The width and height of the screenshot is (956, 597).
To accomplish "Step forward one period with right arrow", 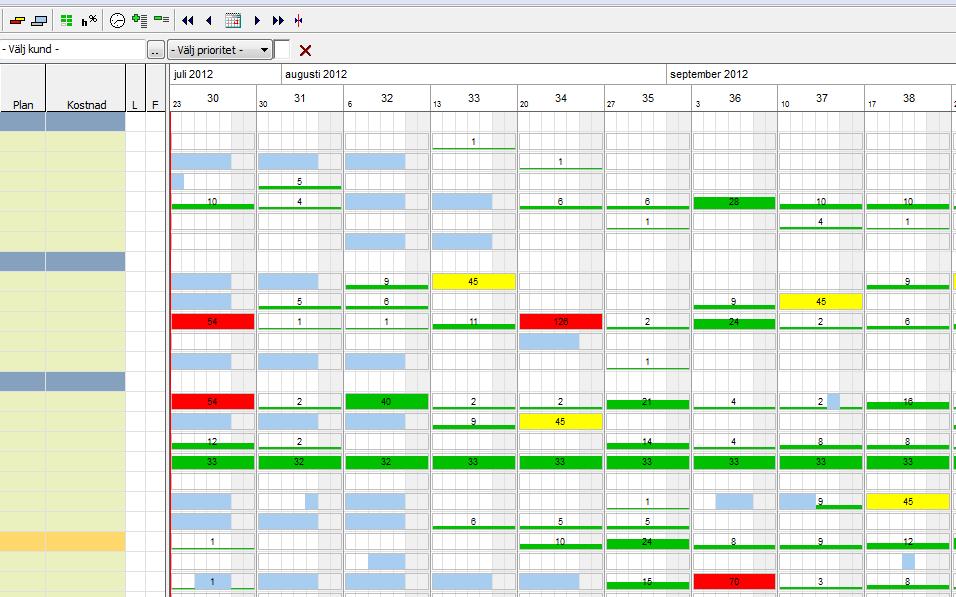I will click(x=257, y=21).
